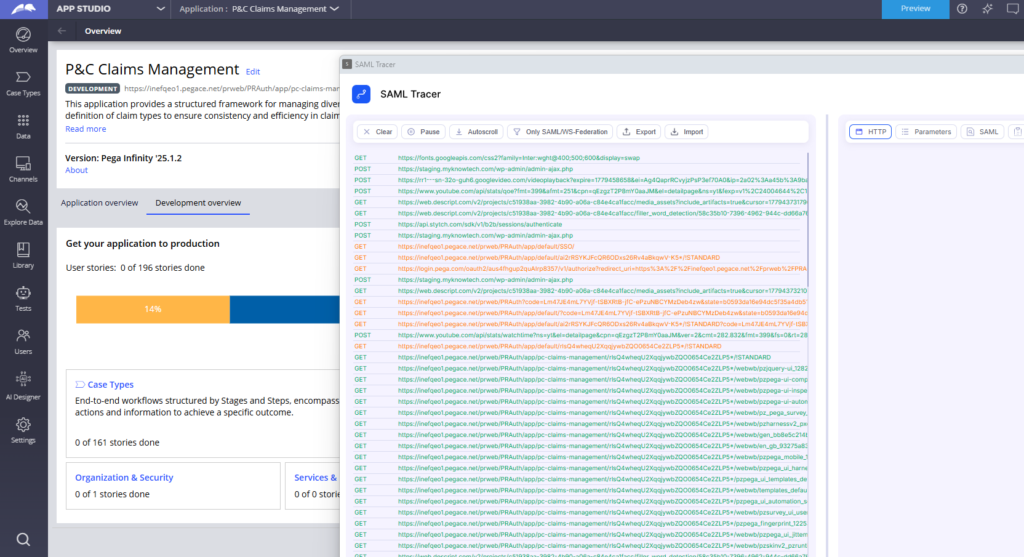This screenshot has width=1024, height=557.
Task: Click the Read more link
Action: (x=86, y=129)
